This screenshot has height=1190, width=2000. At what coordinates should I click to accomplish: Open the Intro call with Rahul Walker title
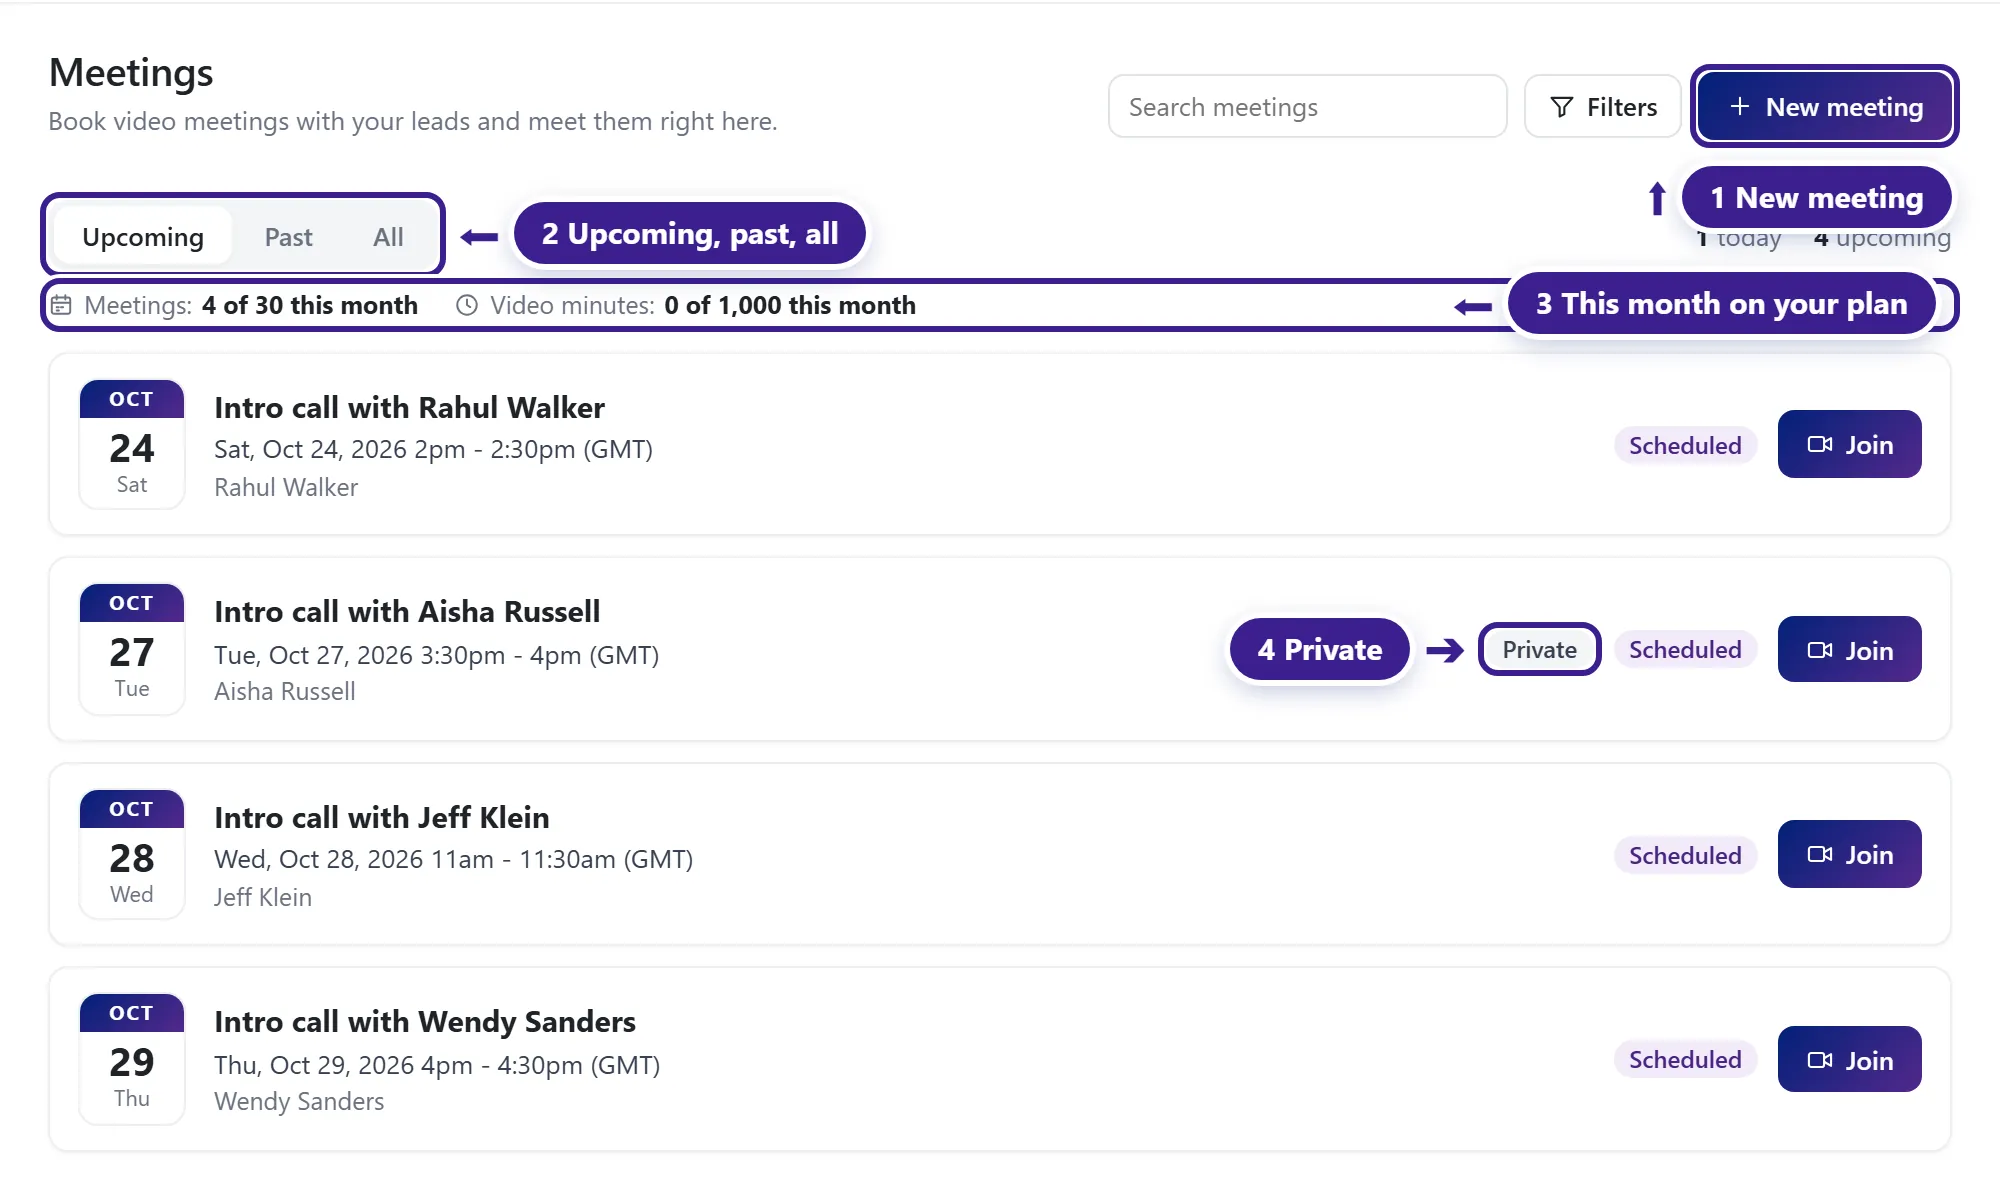point(409,407)
